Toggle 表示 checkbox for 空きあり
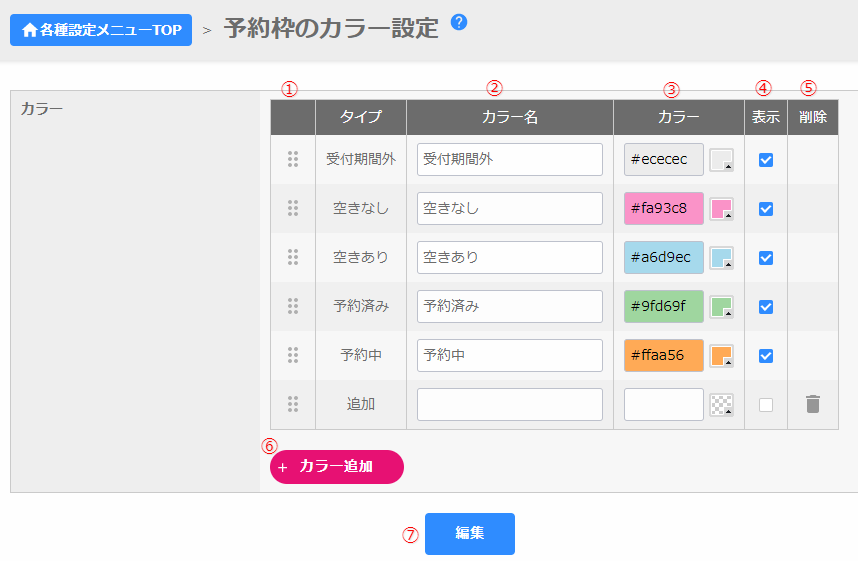The image size is (858, 561). [766, 258]
